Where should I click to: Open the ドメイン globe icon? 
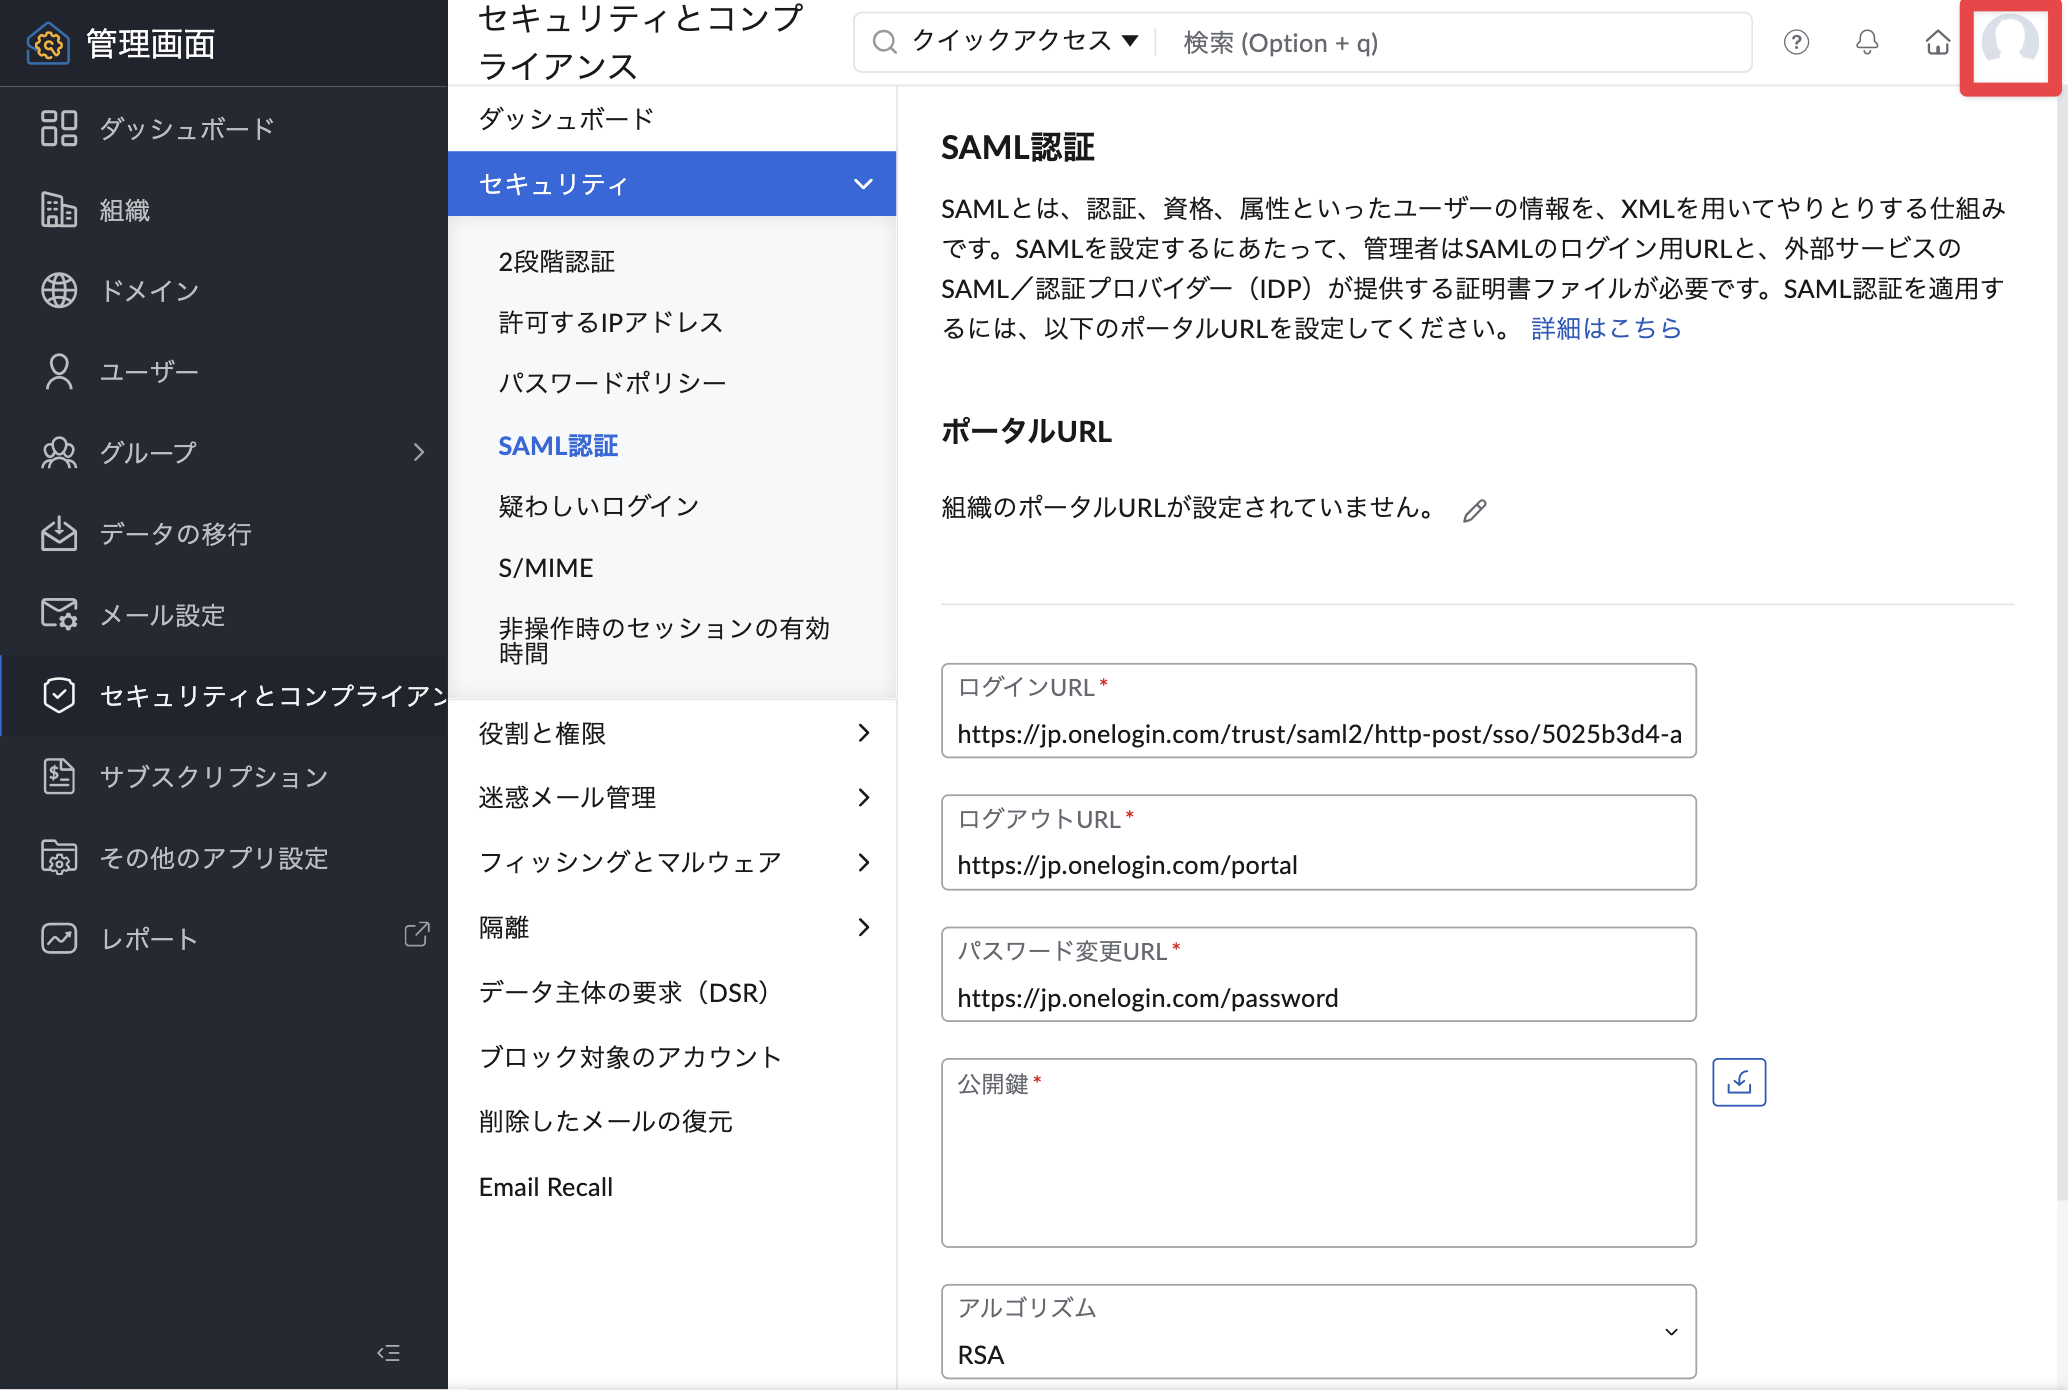click(59, 291)
